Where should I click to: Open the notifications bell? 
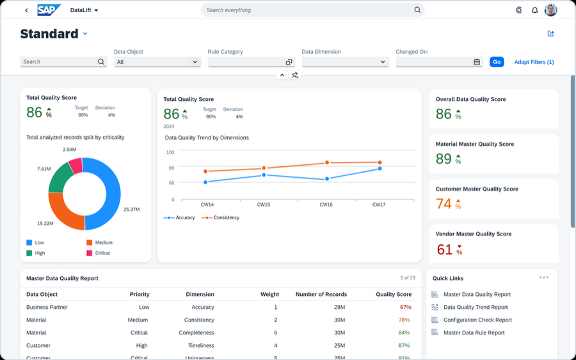[535, 10]
